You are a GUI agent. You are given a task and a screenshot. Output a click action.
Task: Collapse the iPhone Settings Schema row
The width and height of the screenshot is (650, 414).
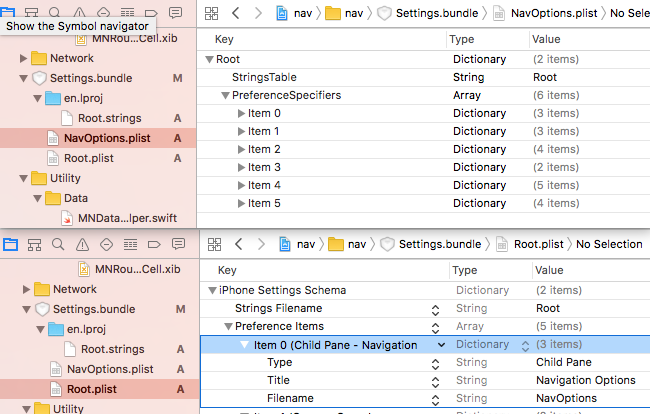point(211,291)
